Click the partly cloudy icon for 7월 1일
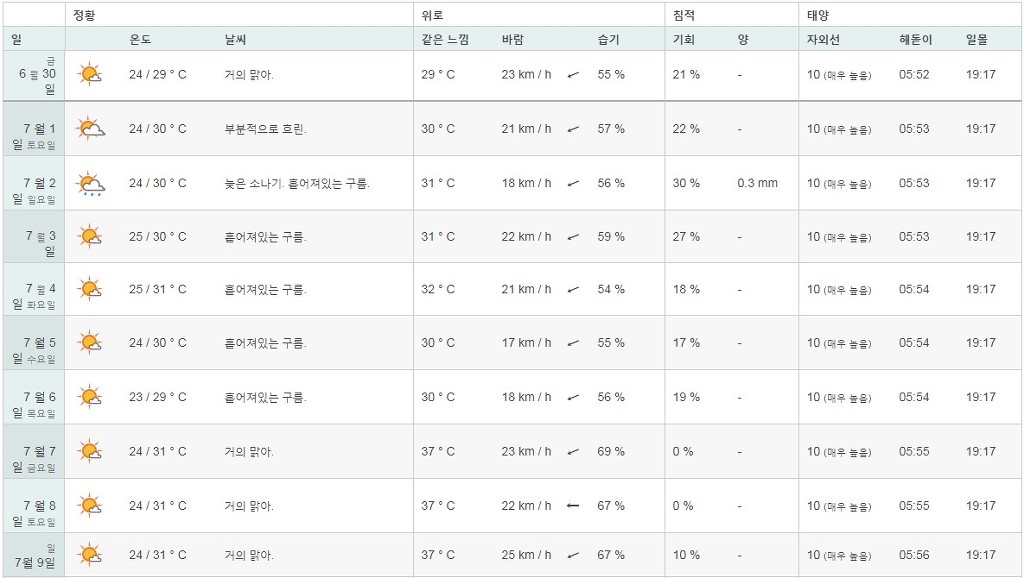 90,129
